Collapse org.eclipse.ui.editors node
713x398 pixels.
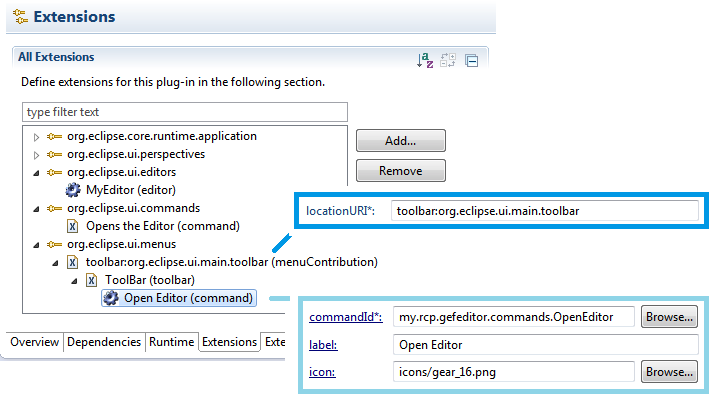pos(36,173)
